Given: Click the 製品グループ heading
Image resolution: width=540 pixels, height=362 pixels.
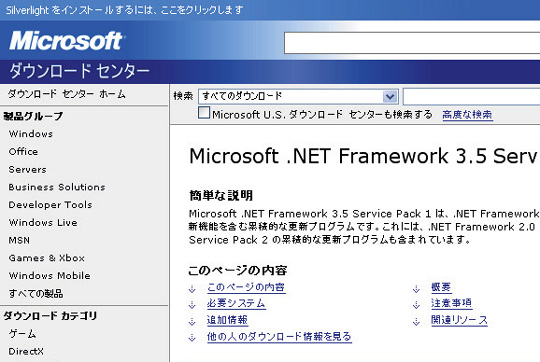Looking at the screenshot, I should pos(33,116).
